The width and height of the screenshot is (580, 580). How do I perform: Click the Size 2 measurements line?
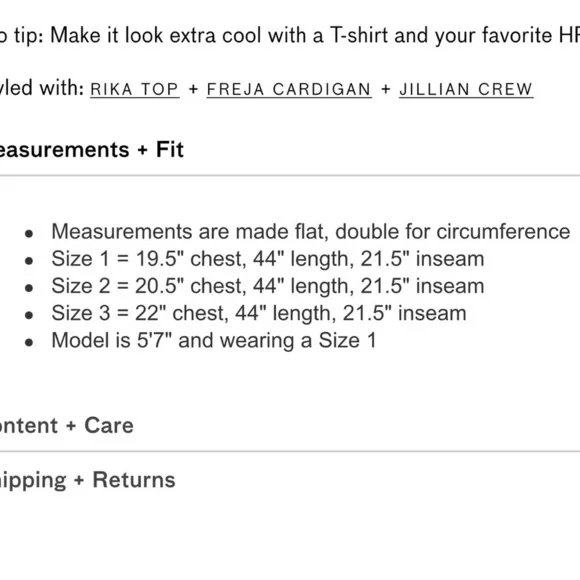click(x=268, y=286)
